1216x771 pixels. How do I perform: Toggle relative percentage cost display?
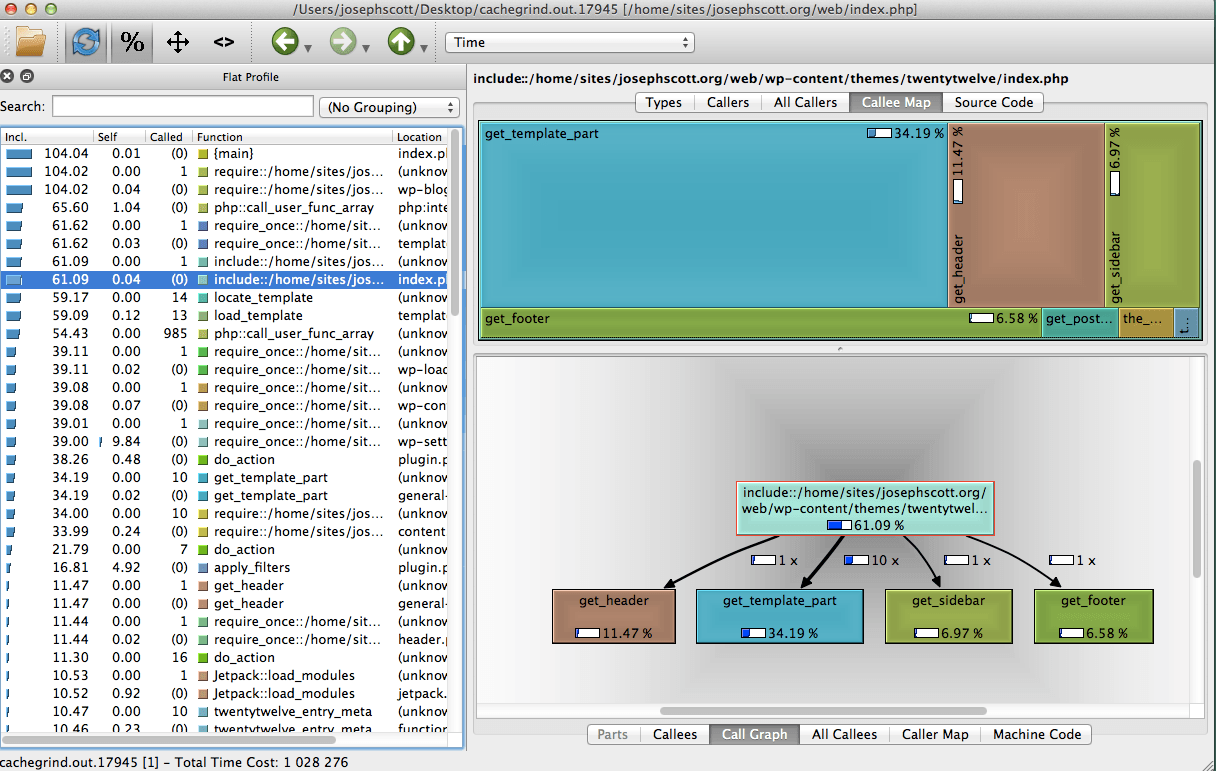132,42
